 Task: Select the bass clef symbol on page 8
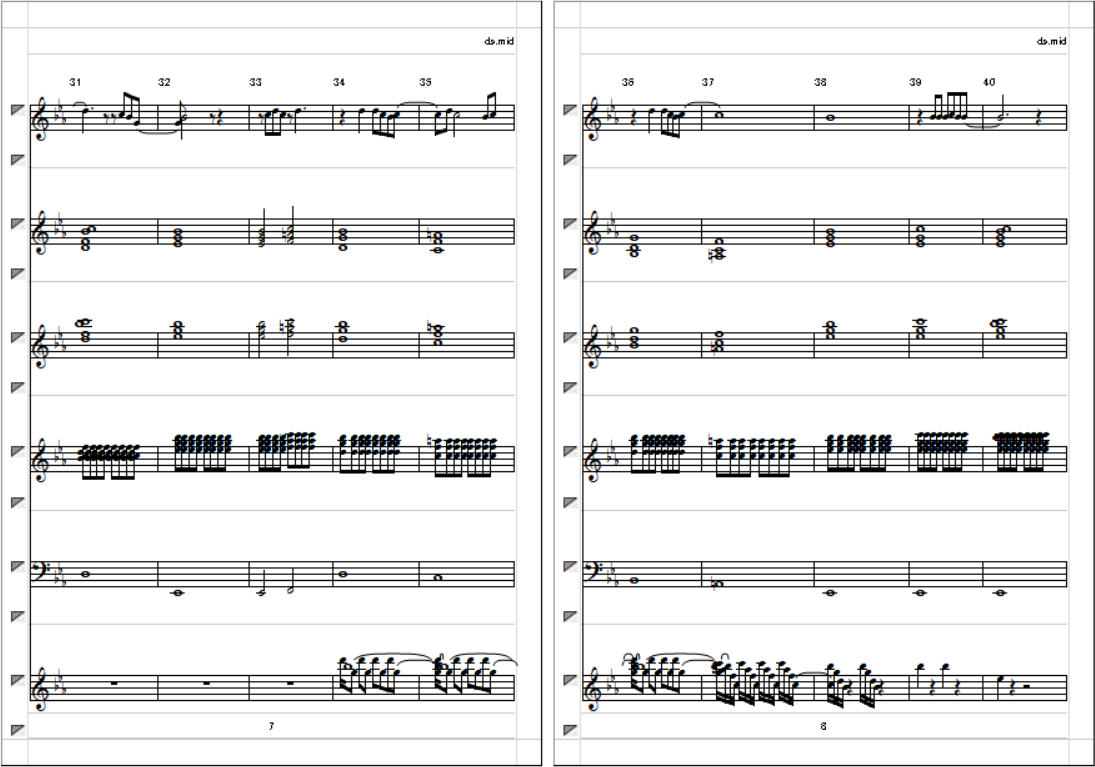coord(591,572)
